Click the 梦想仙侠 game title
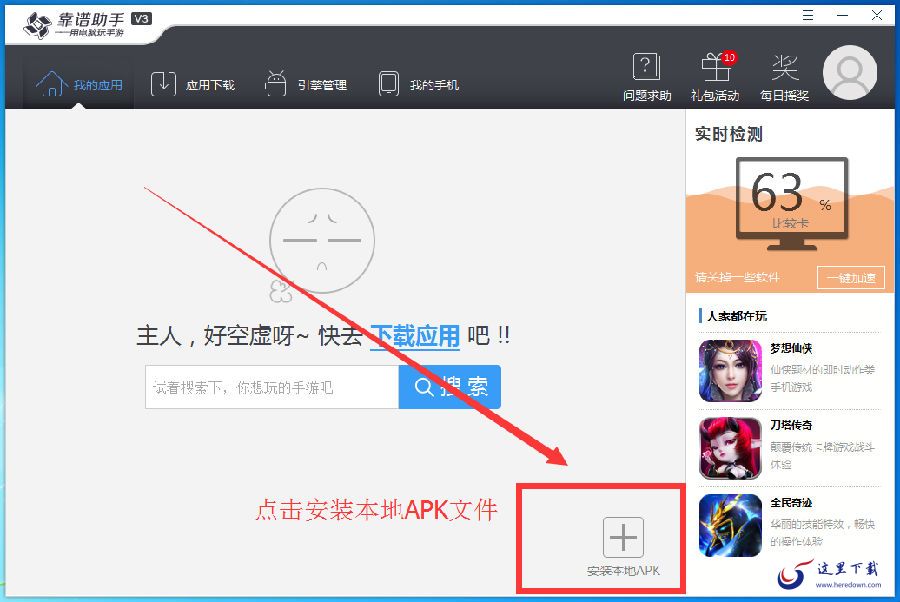 coord(791,348)
